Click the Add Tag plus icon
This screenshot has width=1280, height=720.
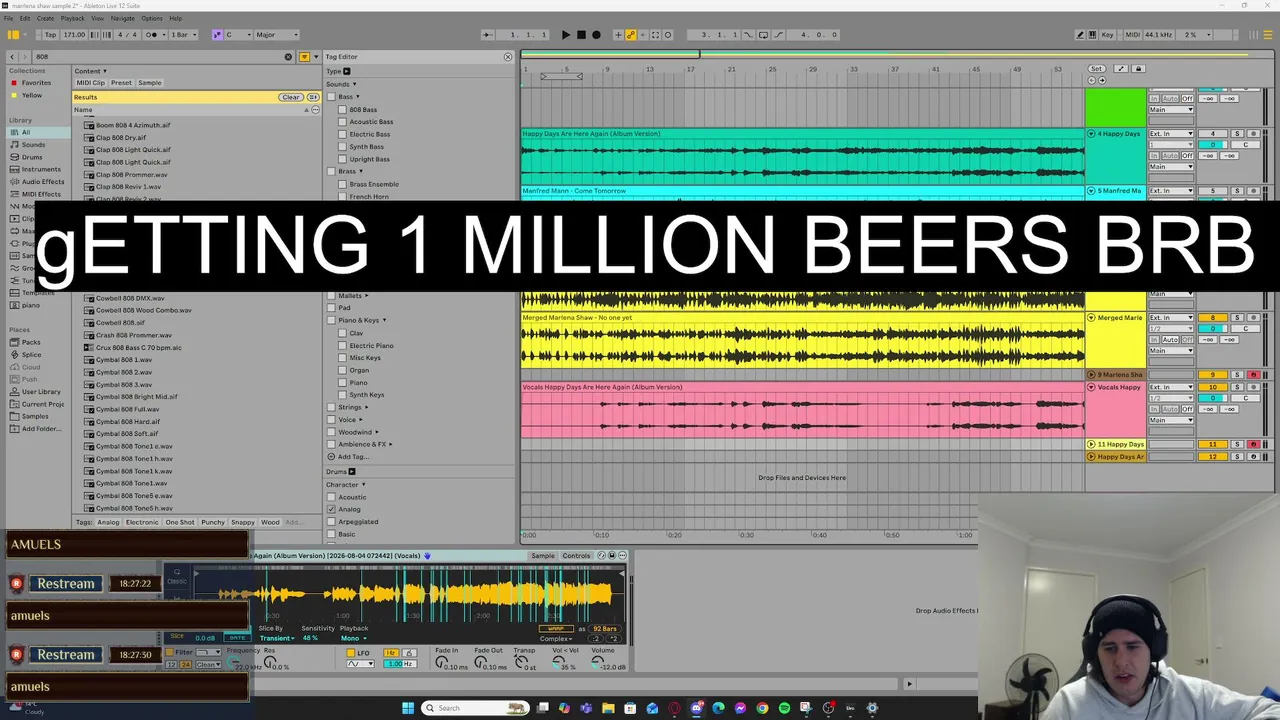point(331,457)
